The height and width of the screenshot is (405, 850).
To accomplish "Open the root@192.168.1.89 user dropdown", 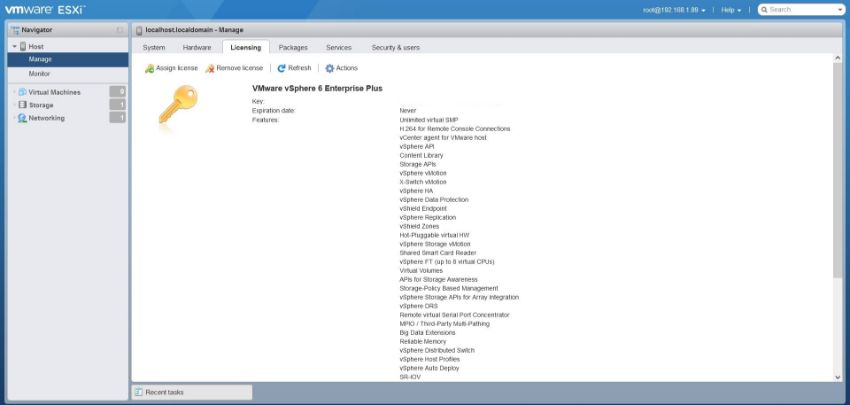I will [674, 10].
